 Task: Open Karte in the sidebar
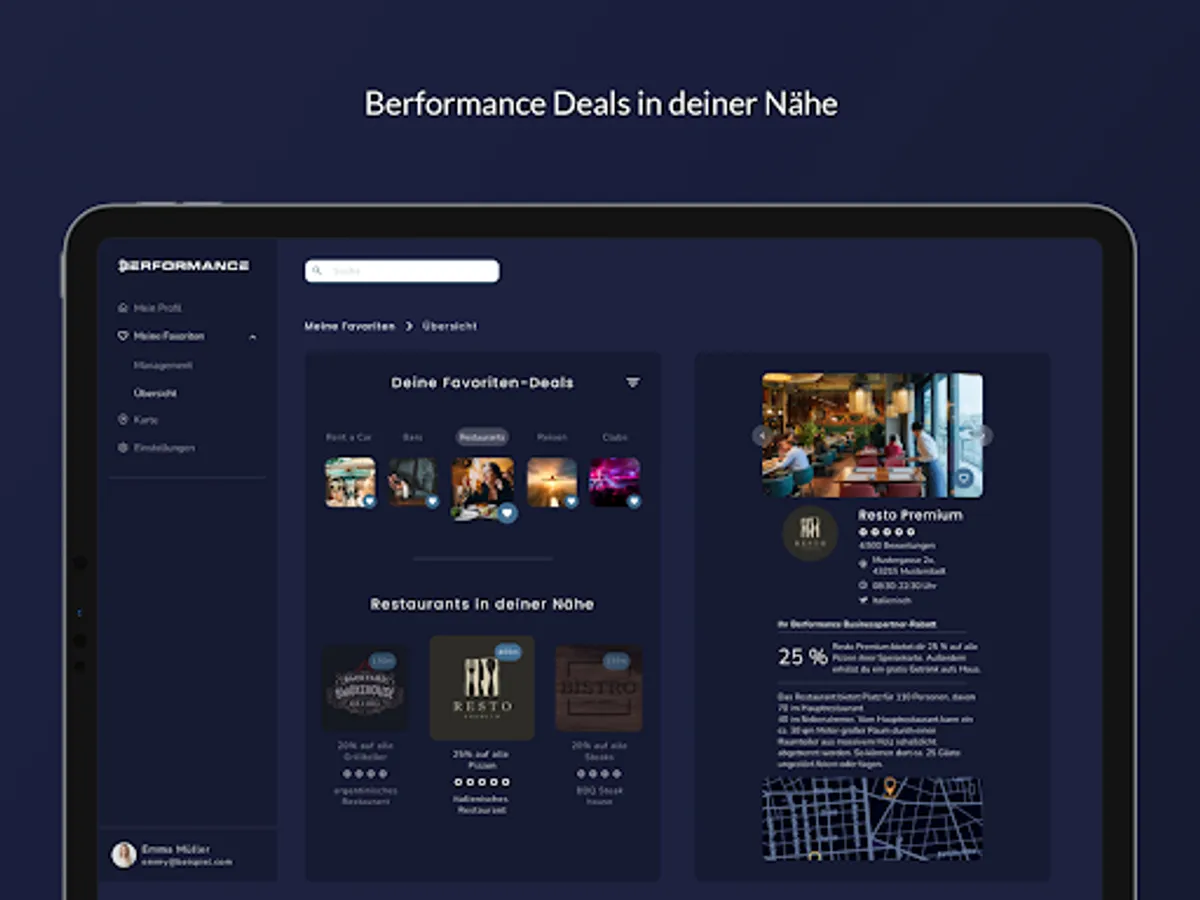[x=146, y=420]
